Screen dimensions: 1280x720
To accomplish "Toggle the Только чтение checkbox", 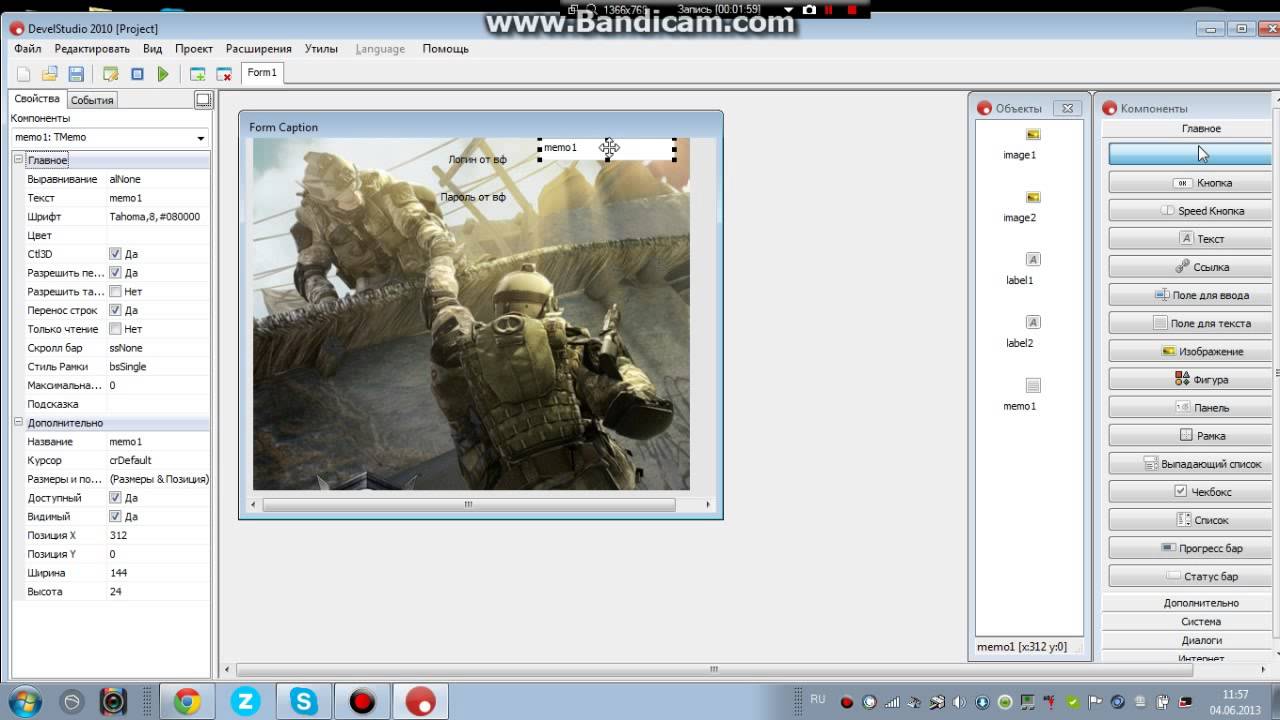I will pyautogui.click(x=115, y=329).
